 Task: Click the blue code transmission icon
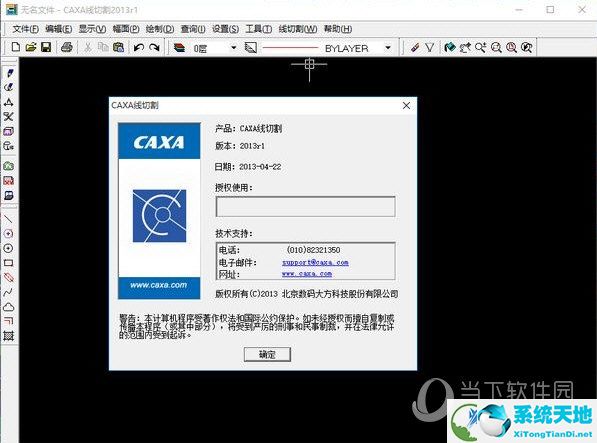9,195
